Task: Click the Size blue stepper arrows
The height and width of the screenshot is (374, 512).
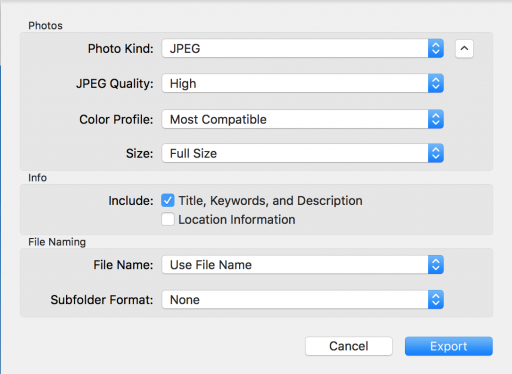Action: coord(436,153)
